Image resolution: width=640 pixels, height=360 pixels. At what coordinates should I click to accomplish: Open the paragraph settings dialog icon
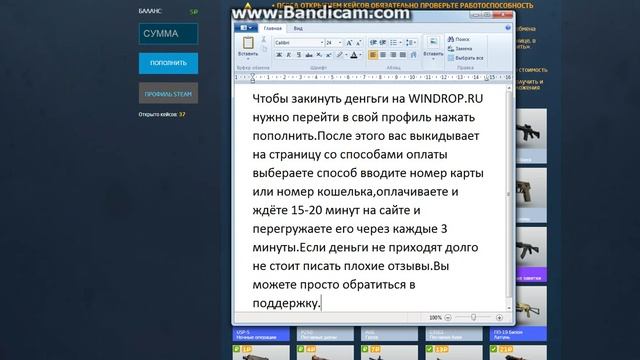(413, 55)
